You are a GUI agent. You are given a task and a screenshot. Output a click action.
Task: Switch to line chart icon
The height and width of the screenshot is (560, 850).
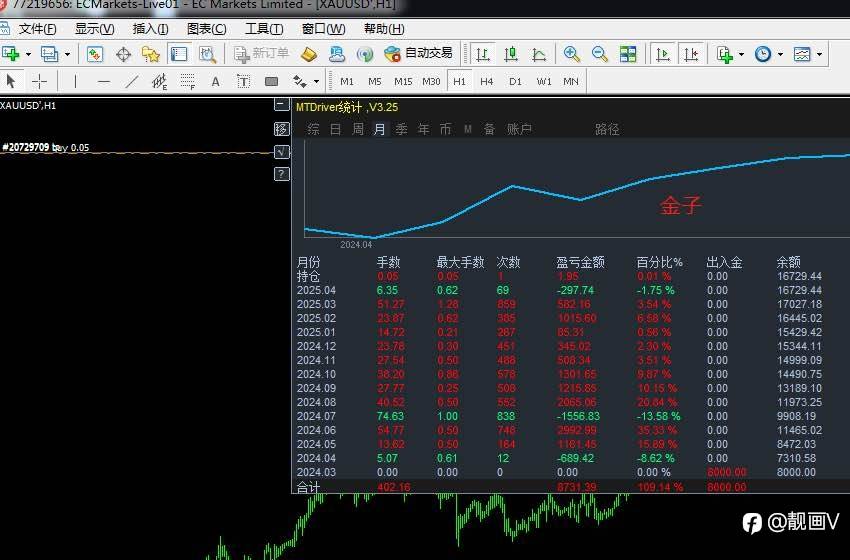point(539,54)
